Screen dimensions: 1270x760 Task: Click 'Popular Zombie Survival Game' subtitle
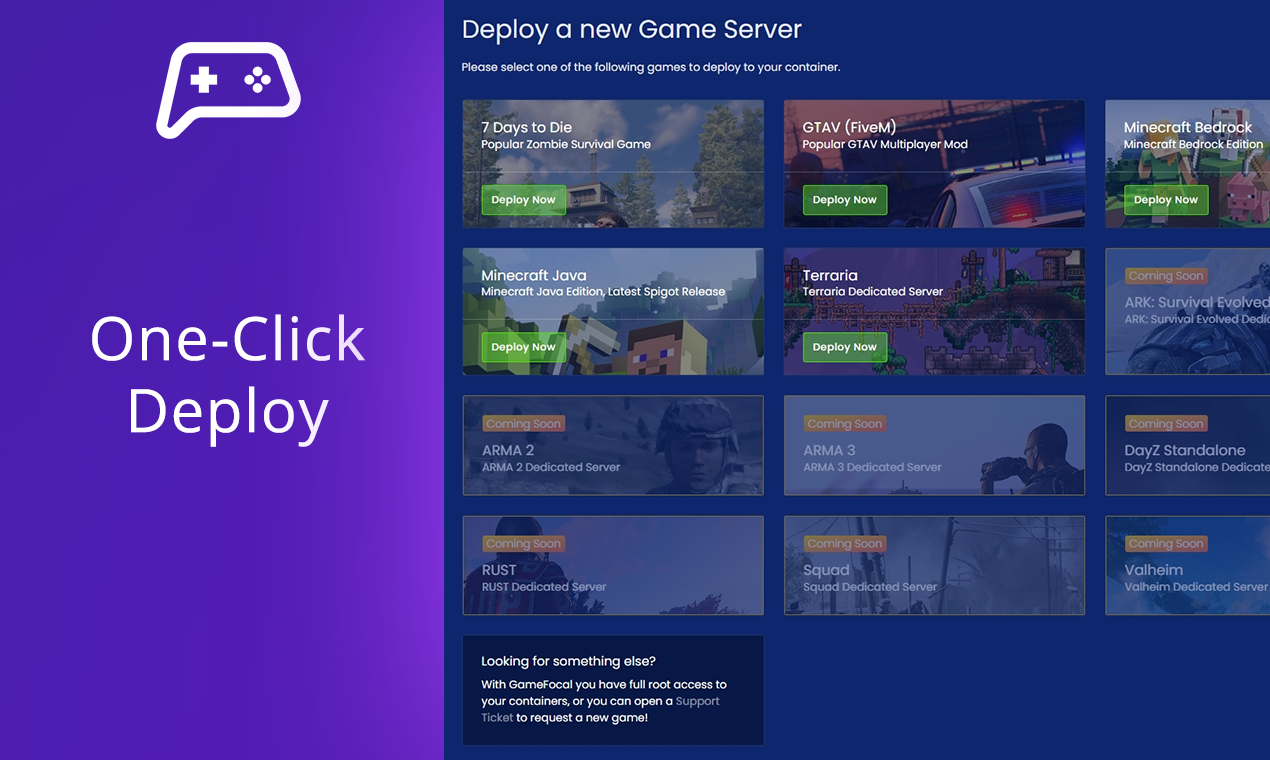click(x=566, y=144)
